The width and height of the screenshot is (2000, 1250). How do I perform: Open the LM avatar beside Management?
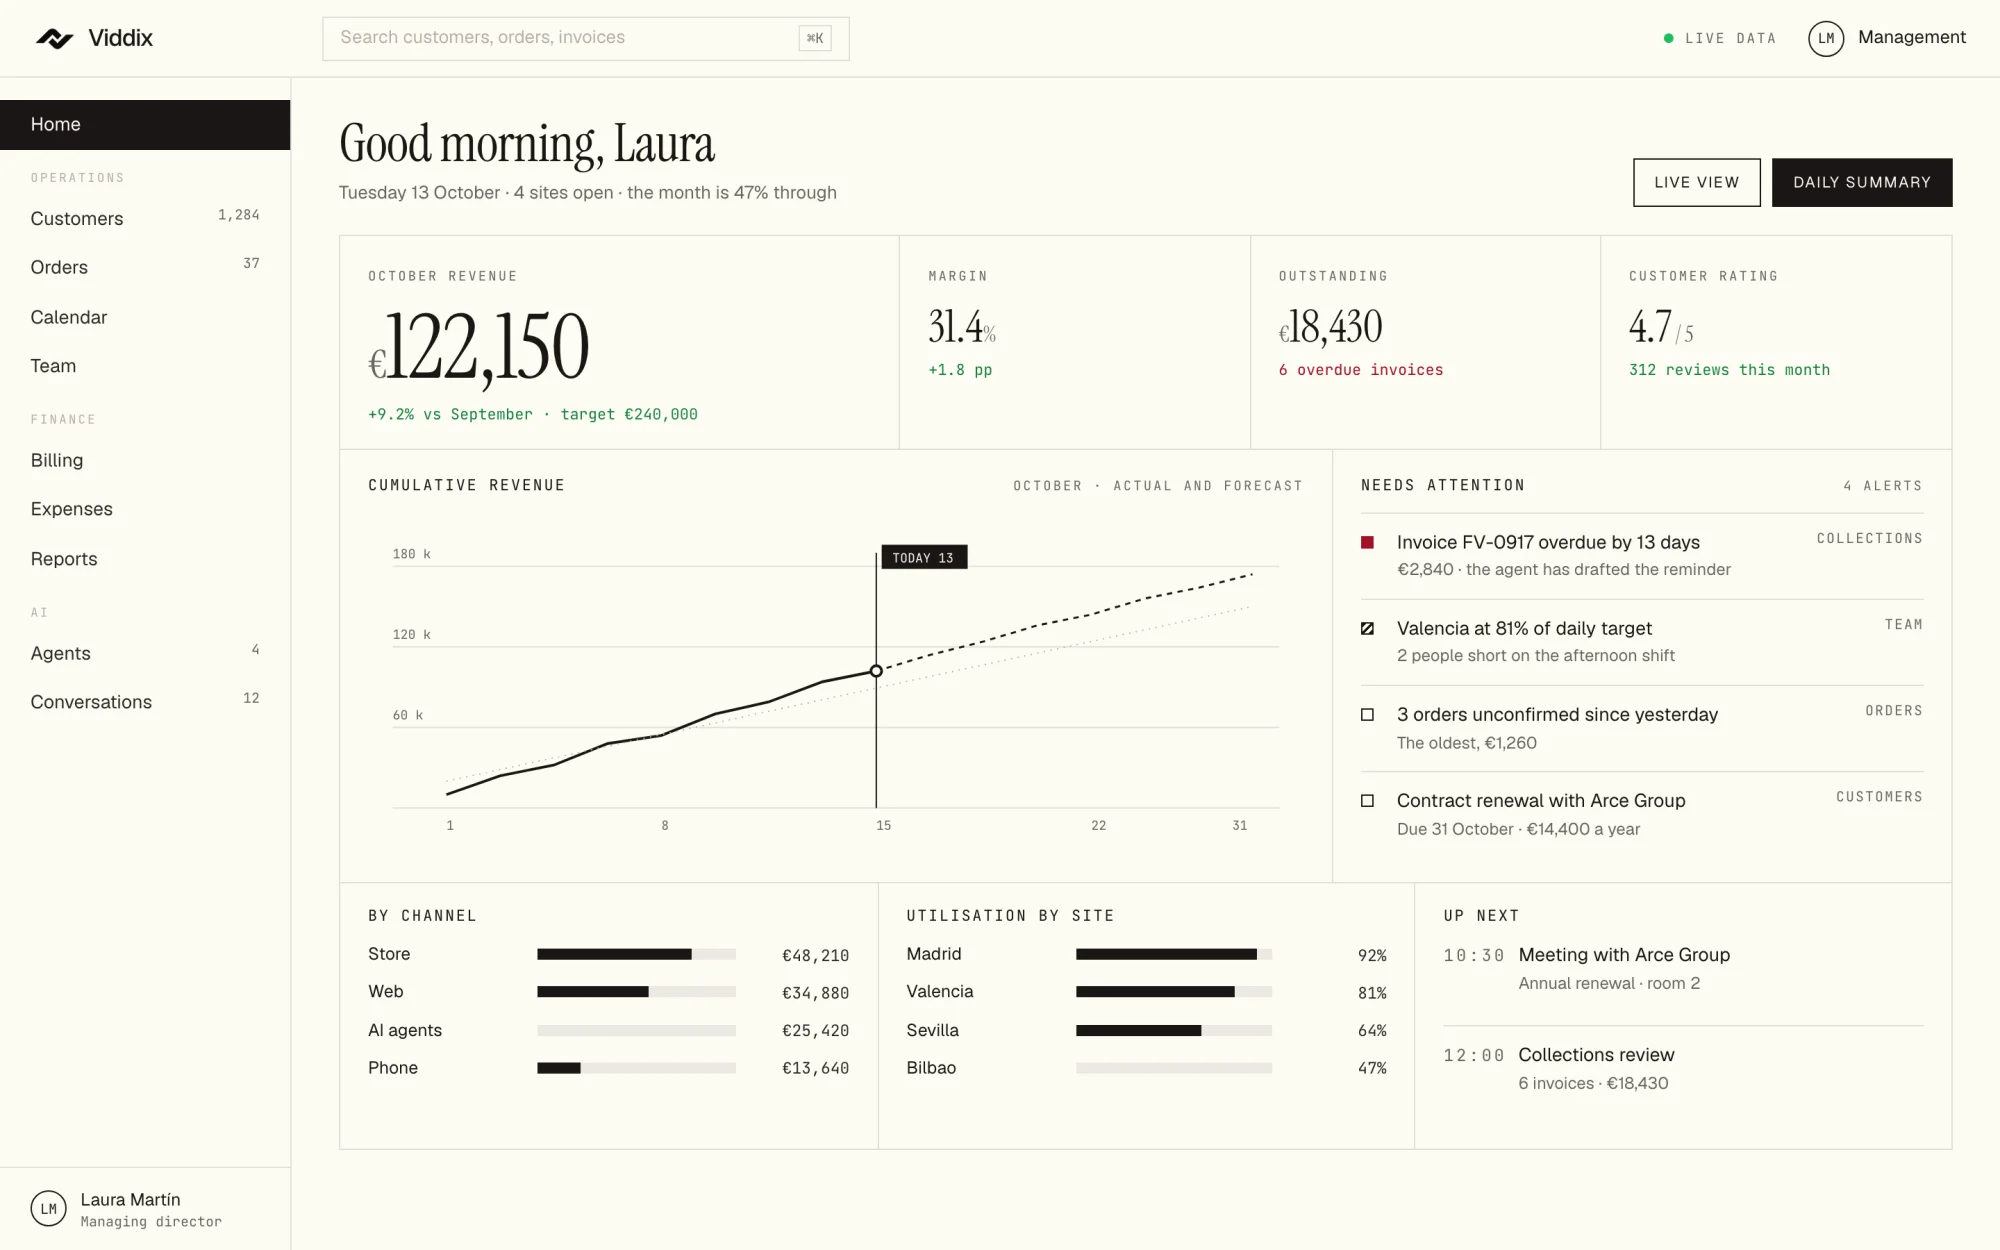[1826, 38]
